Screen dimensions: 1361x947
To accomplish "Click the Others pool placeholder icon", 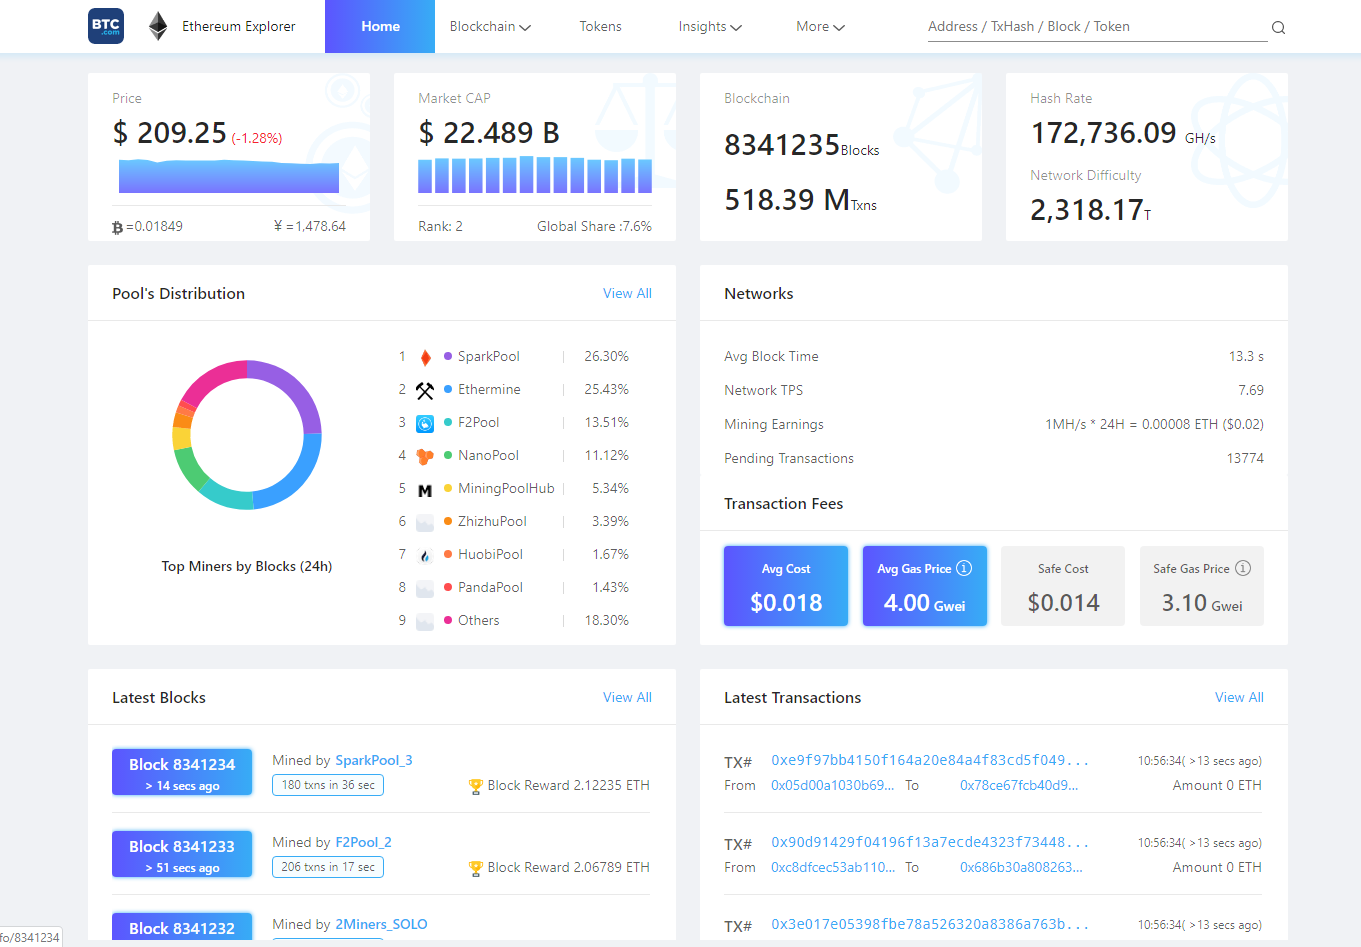I will click(425, 621).
